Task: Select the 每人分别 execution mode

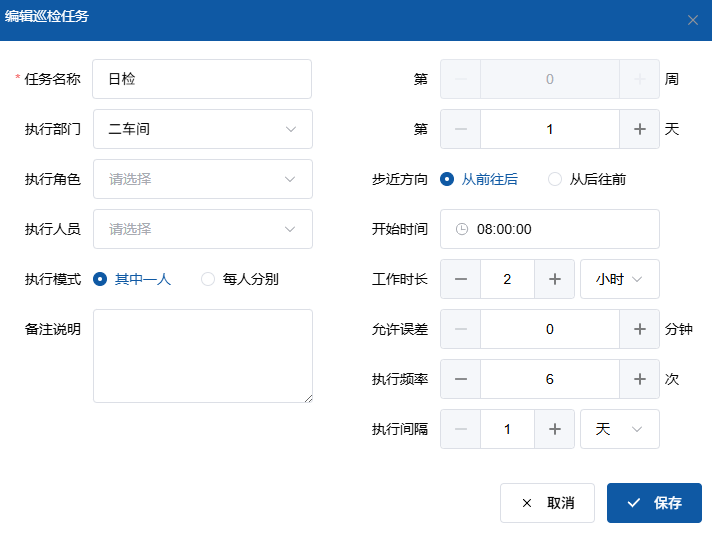Action: click(208, 279)
